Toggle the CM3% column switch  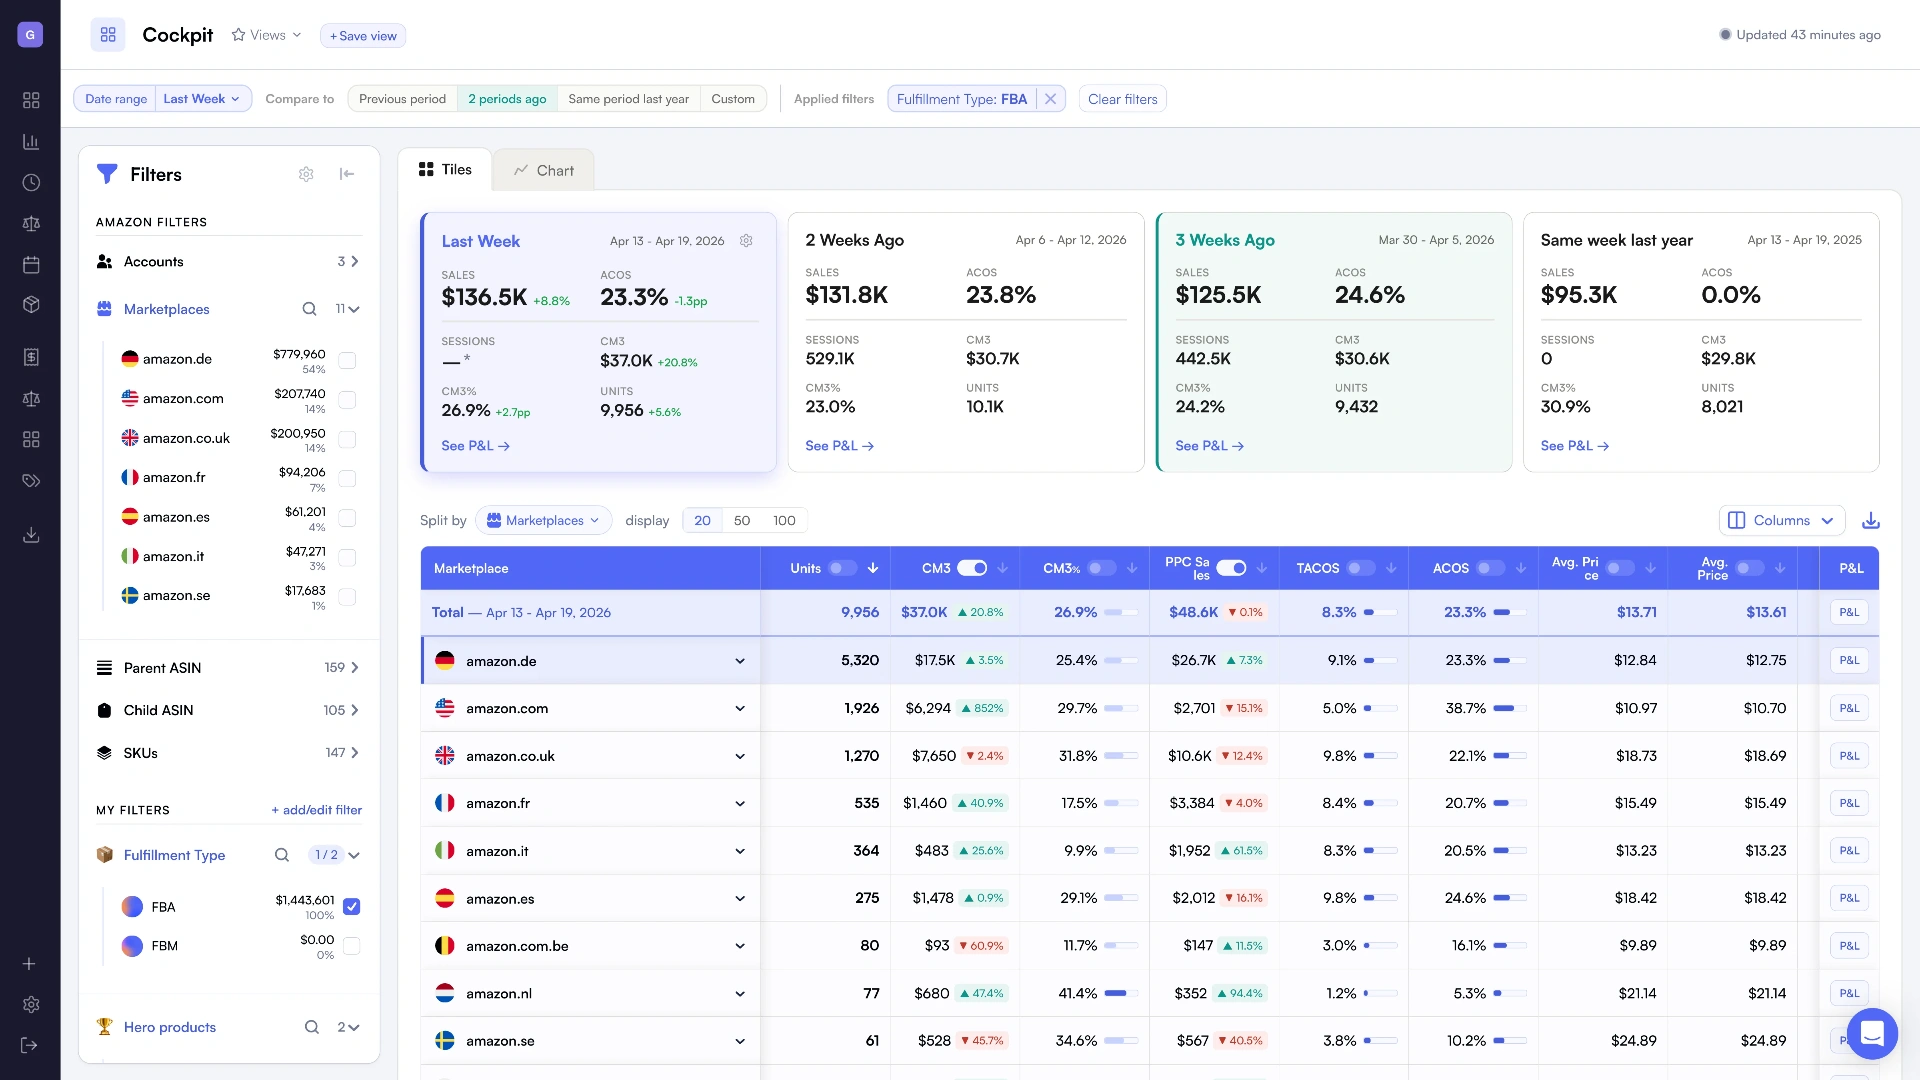[x=1102, y=568]
